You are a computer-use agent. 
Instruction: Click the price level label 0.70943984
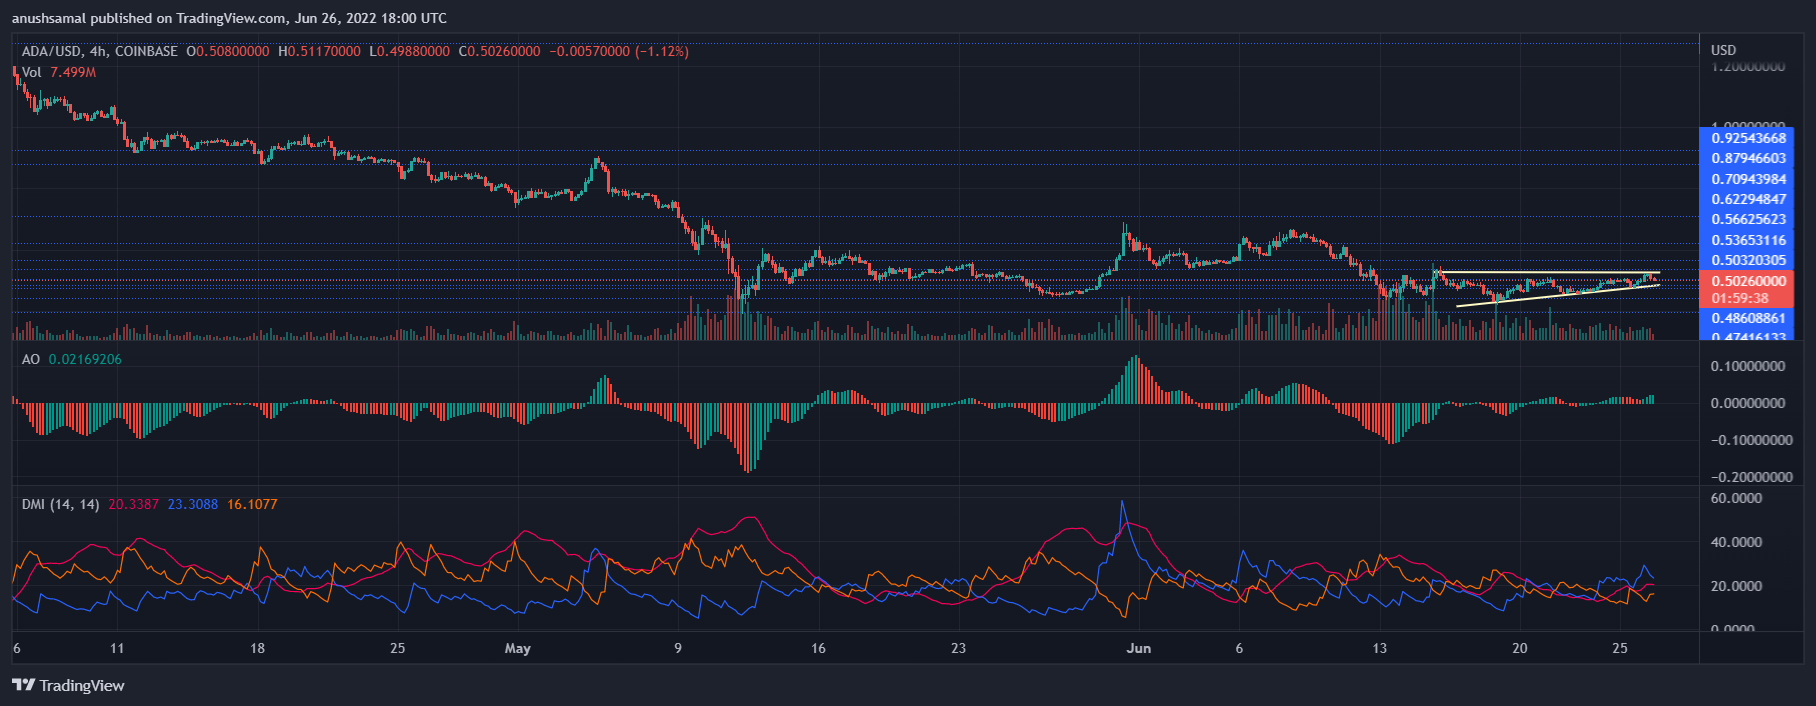pyautogui.click(x=1748, y=179)
